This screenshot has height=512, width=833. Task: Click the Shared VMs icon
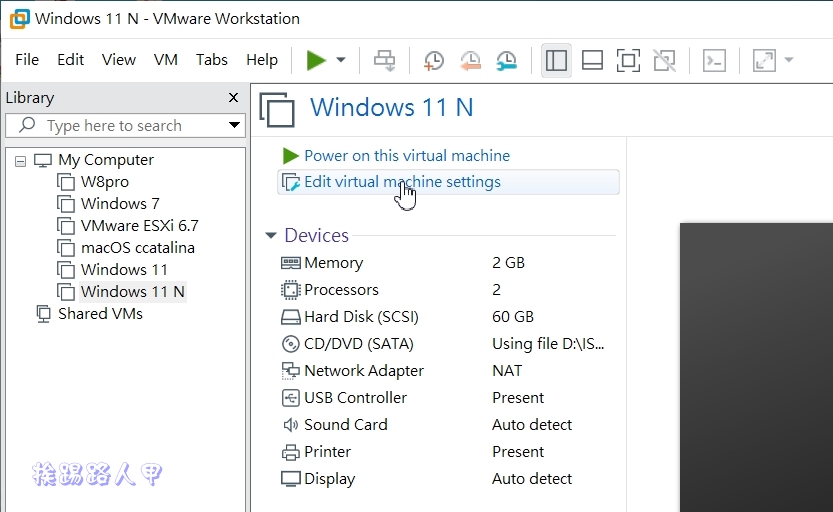pyautogui.click(x=44, y=314)
